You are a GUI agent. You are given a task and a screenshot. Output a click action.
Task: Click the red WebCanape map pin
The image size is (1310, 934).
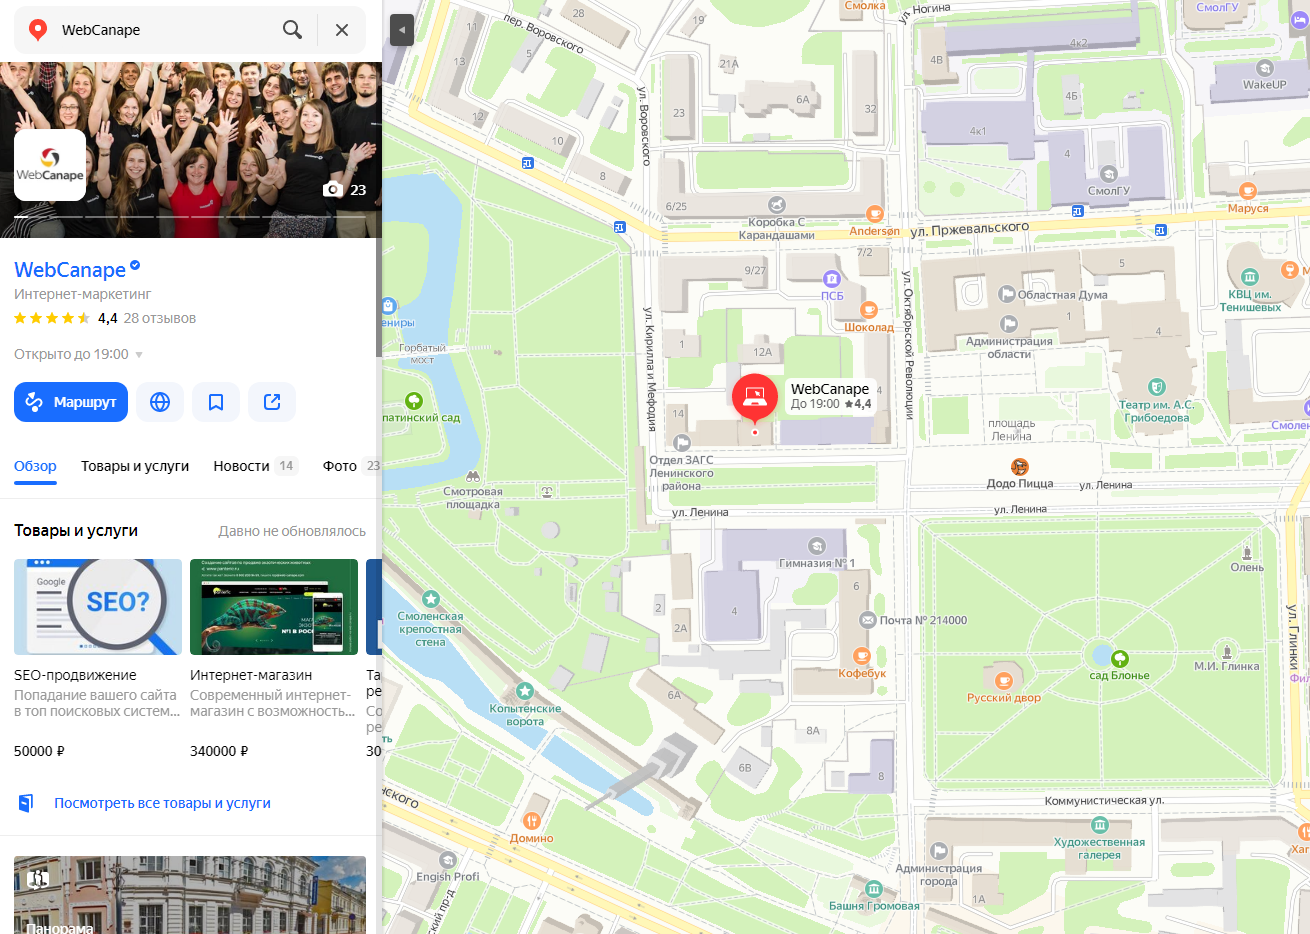755,397
